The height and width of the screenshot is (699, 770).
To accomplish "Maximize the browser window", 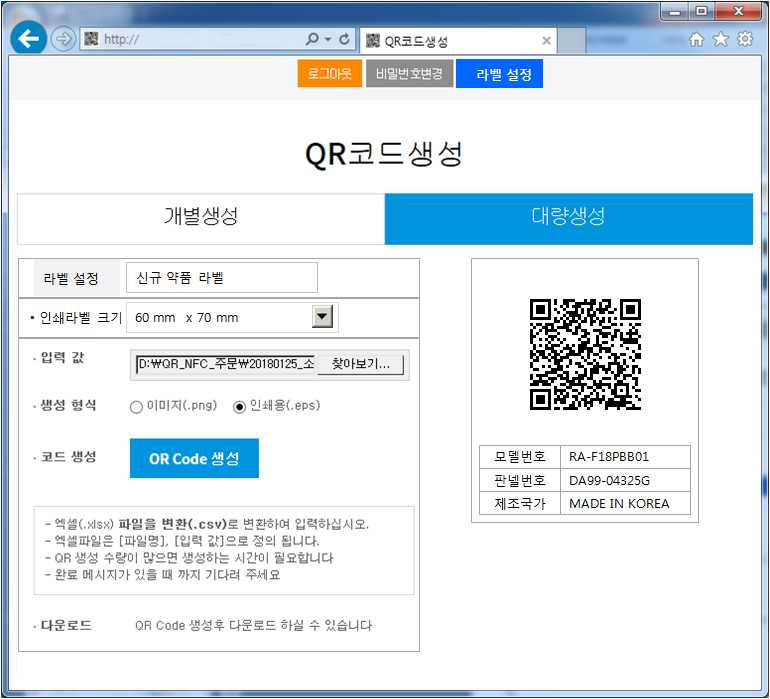I will coord(701,11).
